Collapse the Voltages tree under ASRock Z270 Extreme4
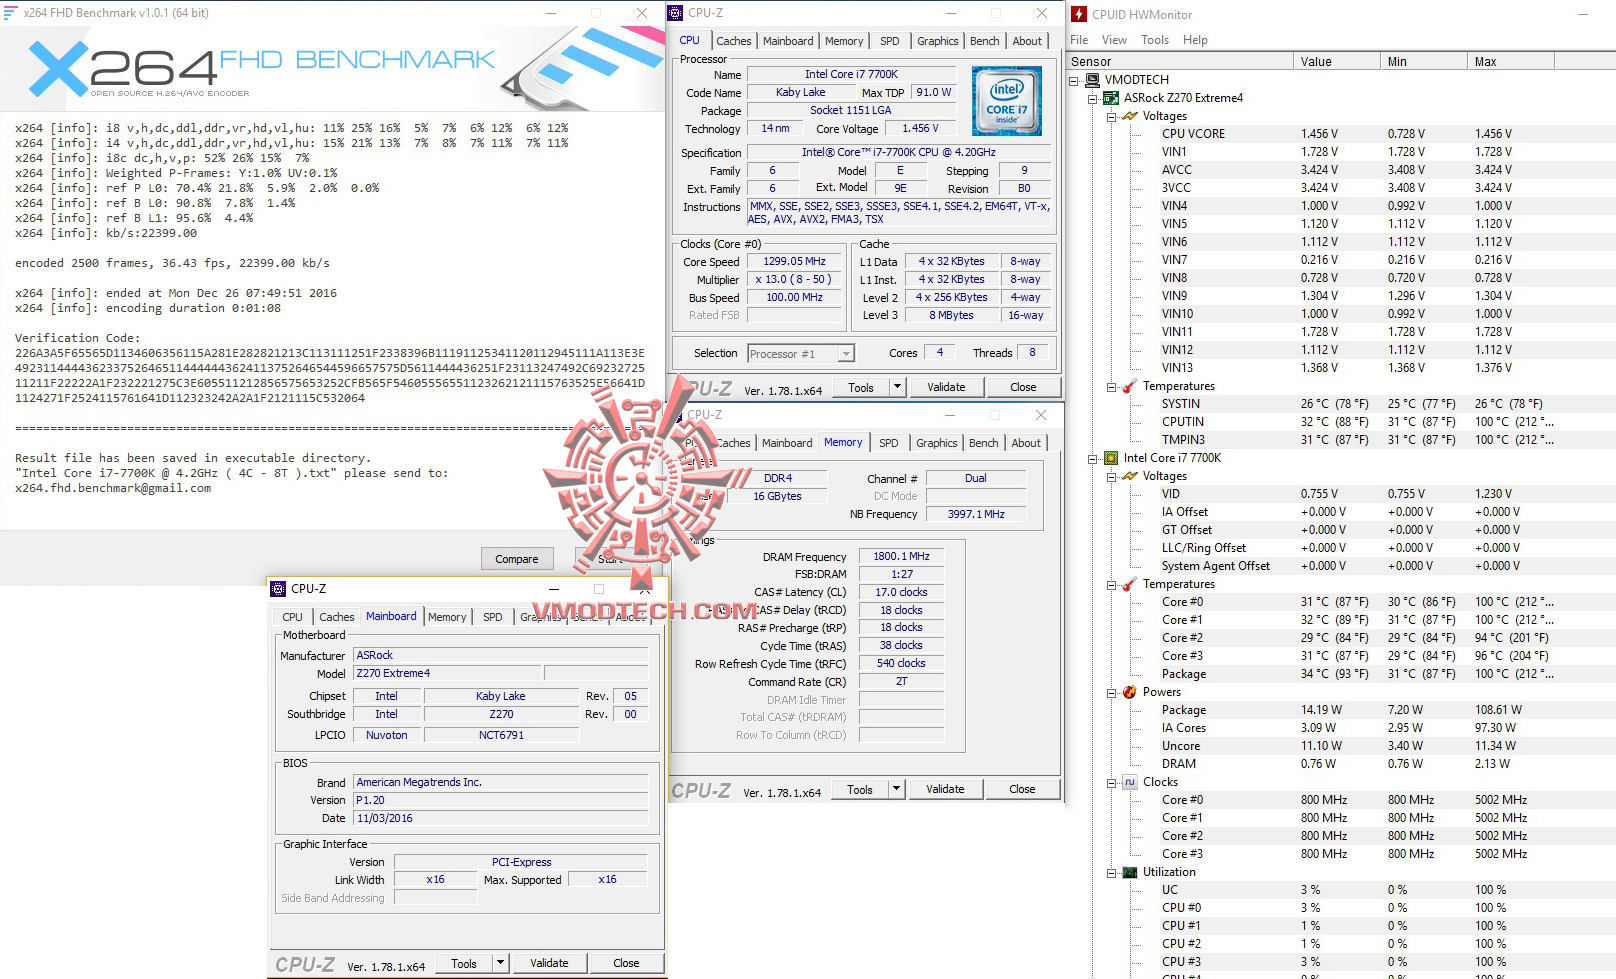Image resolution: width=1616 pixels, height=979 pixels. 1110,116
